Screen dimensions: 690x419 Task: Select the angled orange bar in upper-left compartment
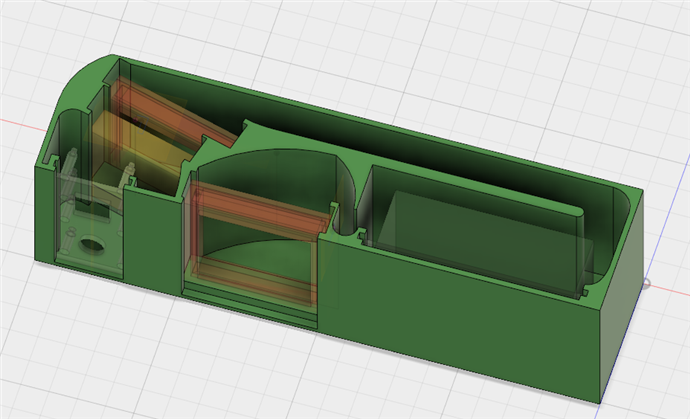pyautogui.click(x=176, y=115)
